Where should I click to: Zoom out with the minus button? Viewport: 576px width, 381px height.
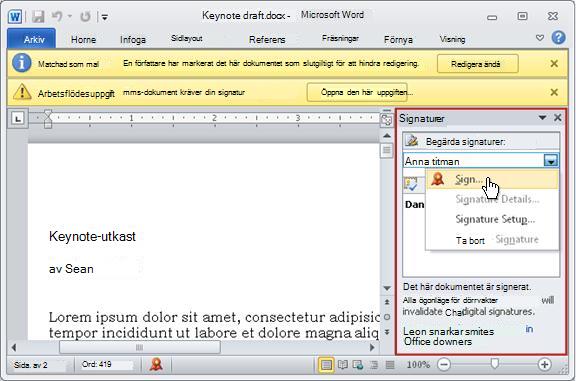coord(444,365)
